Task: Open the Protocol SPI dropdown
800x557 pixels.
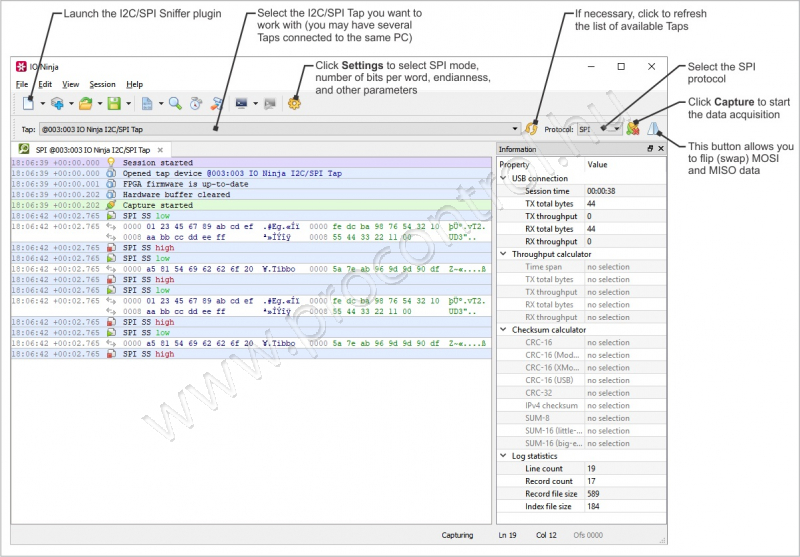Action: tap(616, 129)
